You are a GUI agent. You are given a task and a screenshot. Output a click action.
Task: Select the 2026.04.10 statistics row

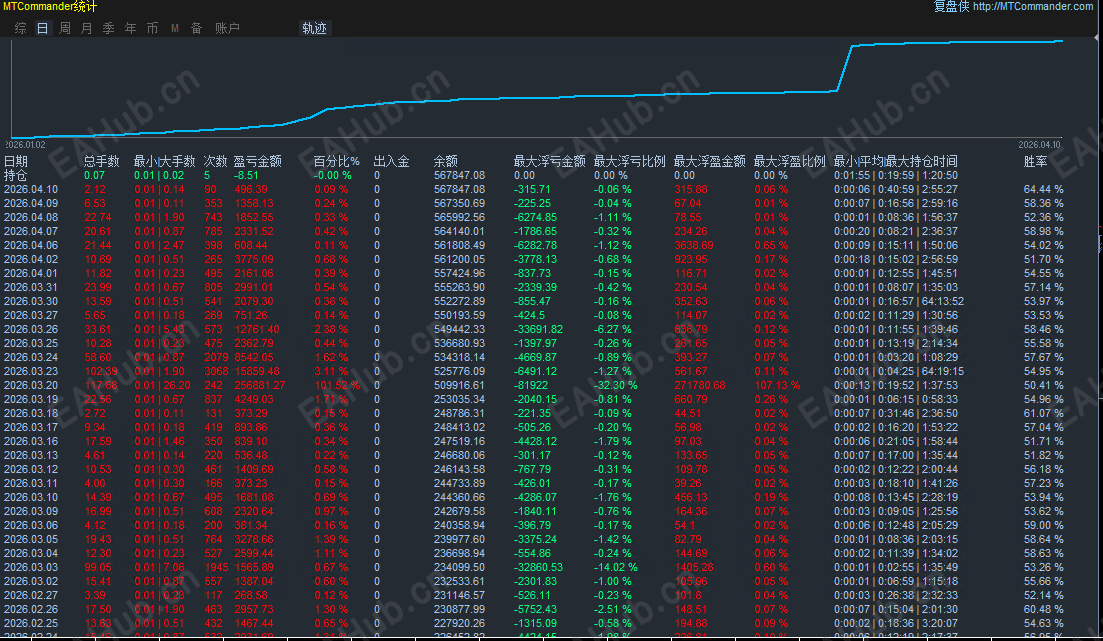(32, 190)
